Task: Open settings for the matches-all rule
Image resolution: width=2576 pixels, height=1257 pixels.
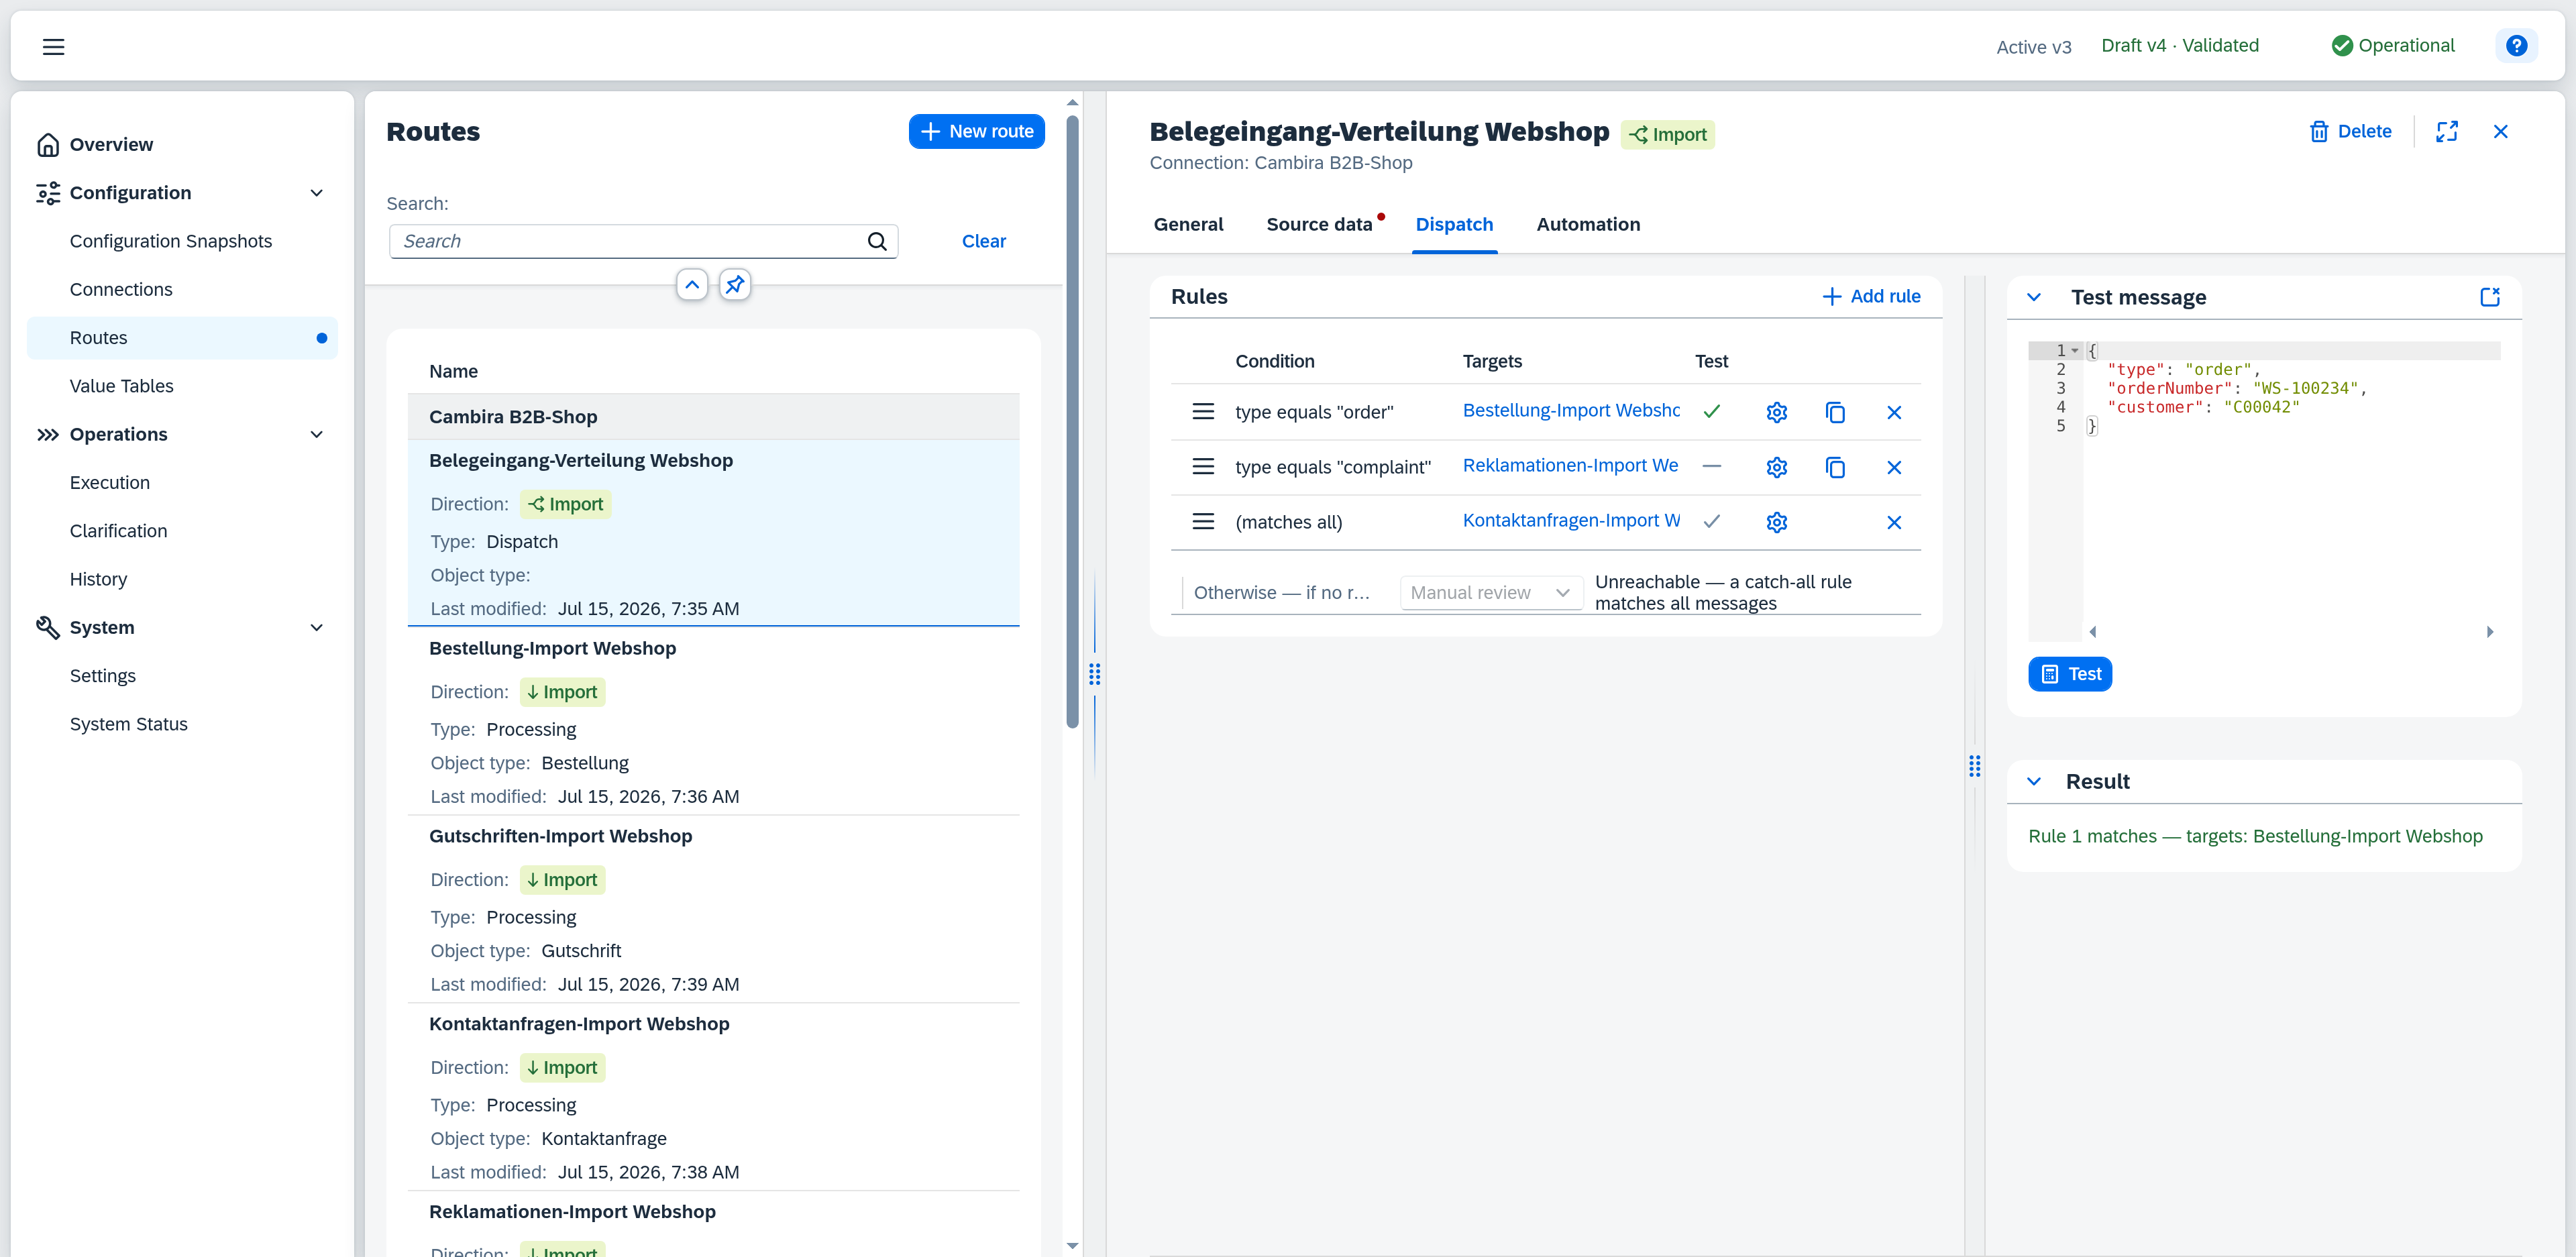Action: pyautogui.click(x=1776, y=522)
